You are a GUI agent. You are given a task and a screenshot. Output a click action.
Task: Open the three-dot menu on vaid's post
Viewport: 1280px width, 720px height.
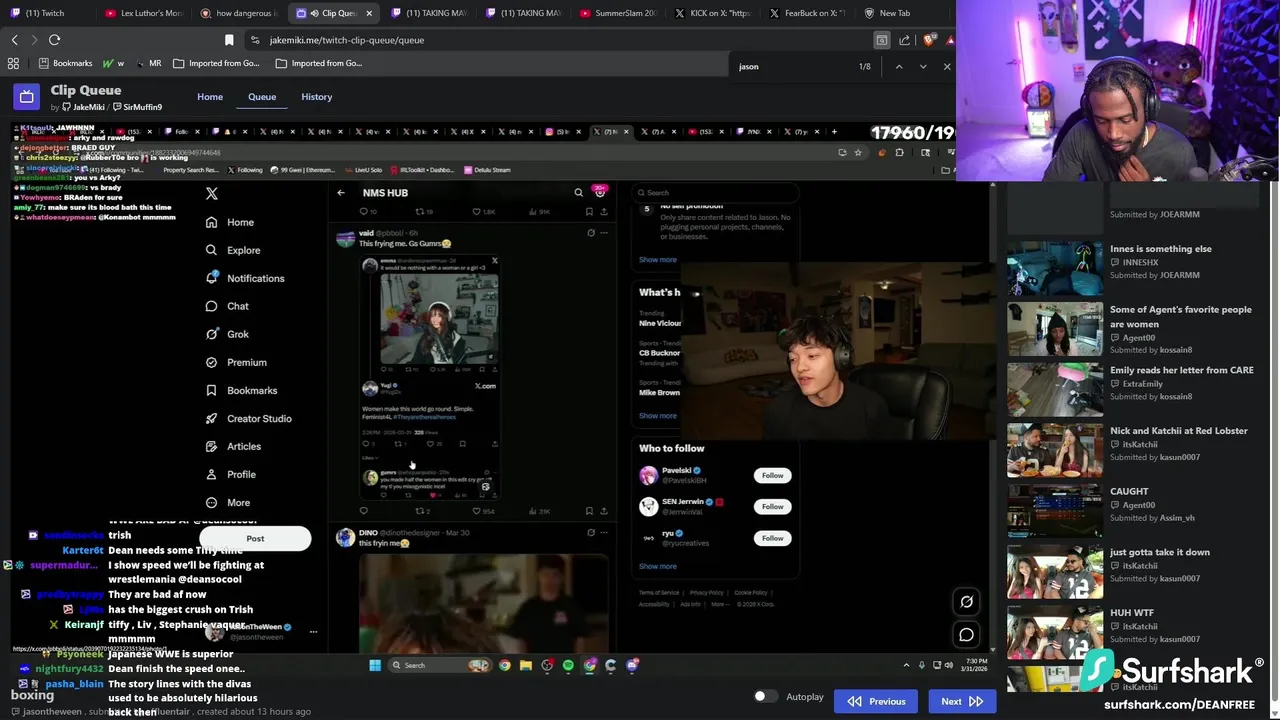pos(603,233)
